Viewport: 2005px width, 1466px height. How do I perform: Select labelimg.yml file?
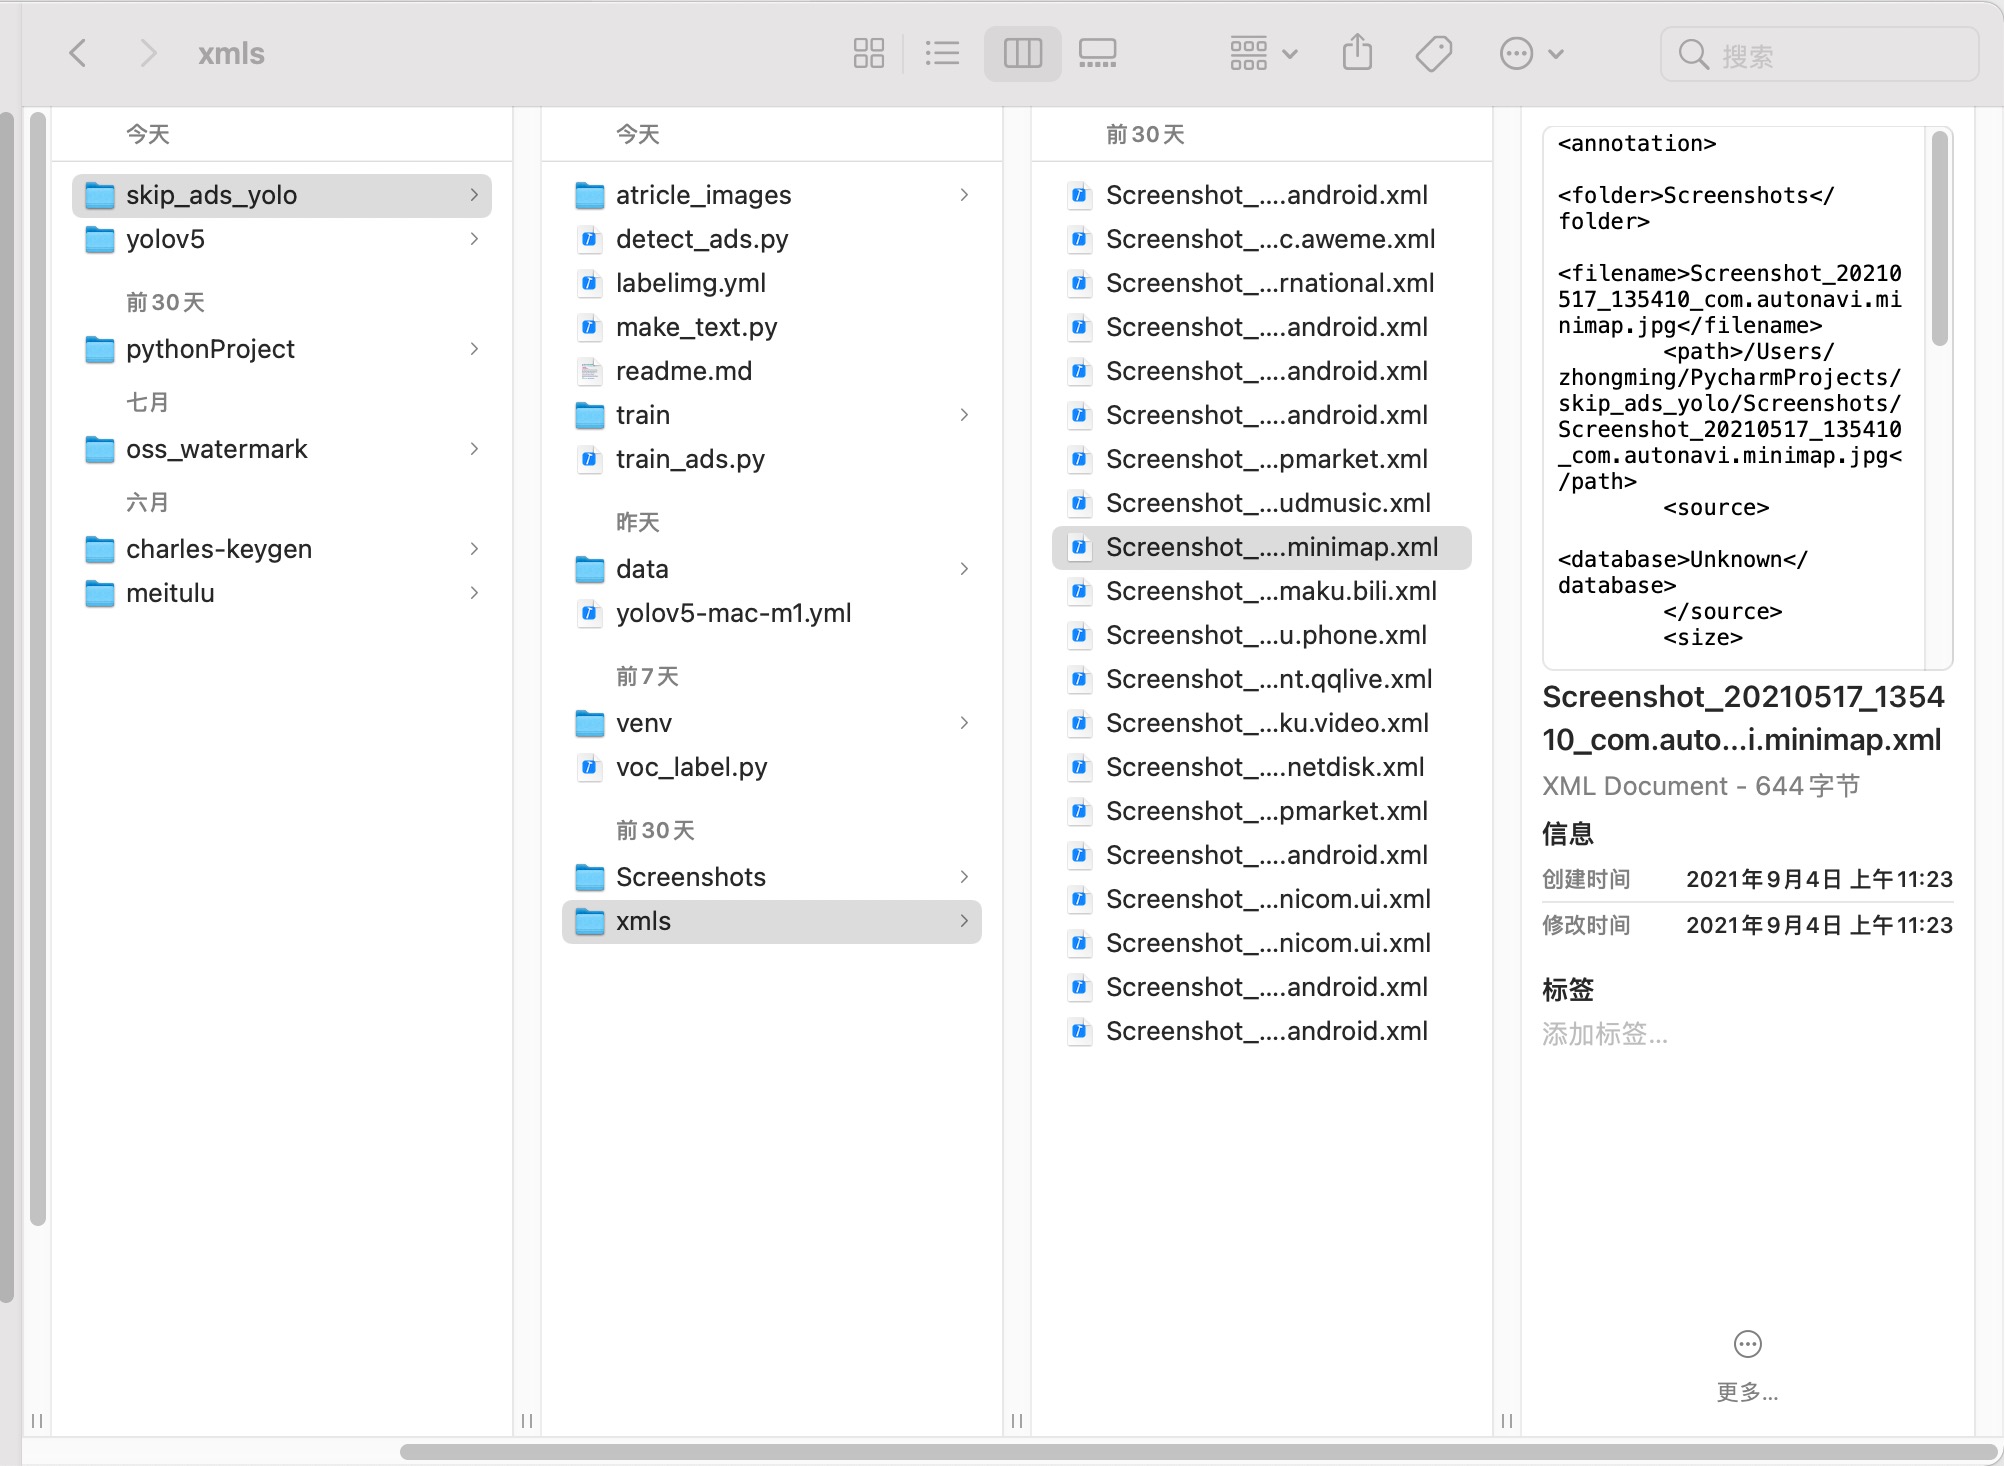[x=772, y=283]
